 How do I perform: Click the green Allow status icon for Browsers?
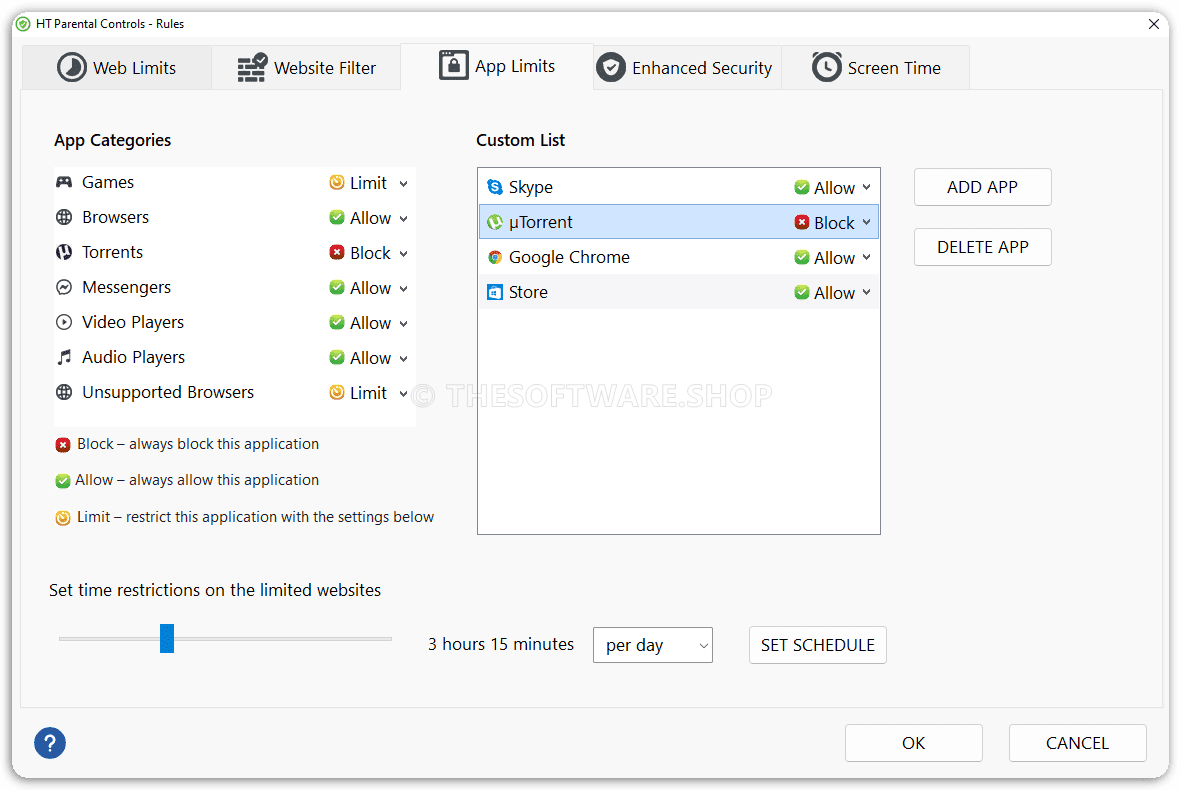pyautogui.click(x=337, y=218)
